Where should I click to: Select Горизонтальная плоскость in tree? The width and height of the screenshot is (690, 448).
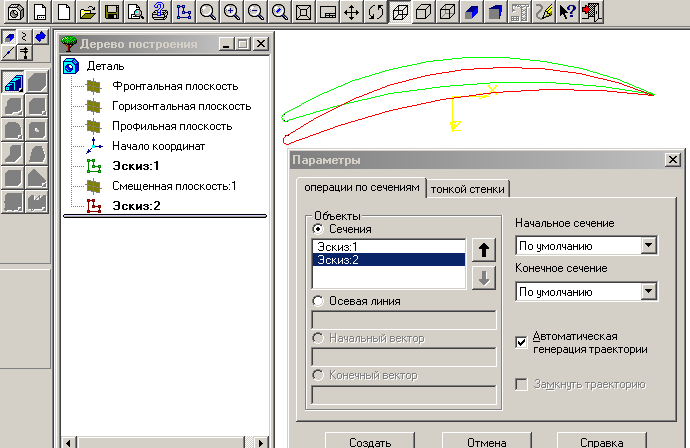point(181,106)
